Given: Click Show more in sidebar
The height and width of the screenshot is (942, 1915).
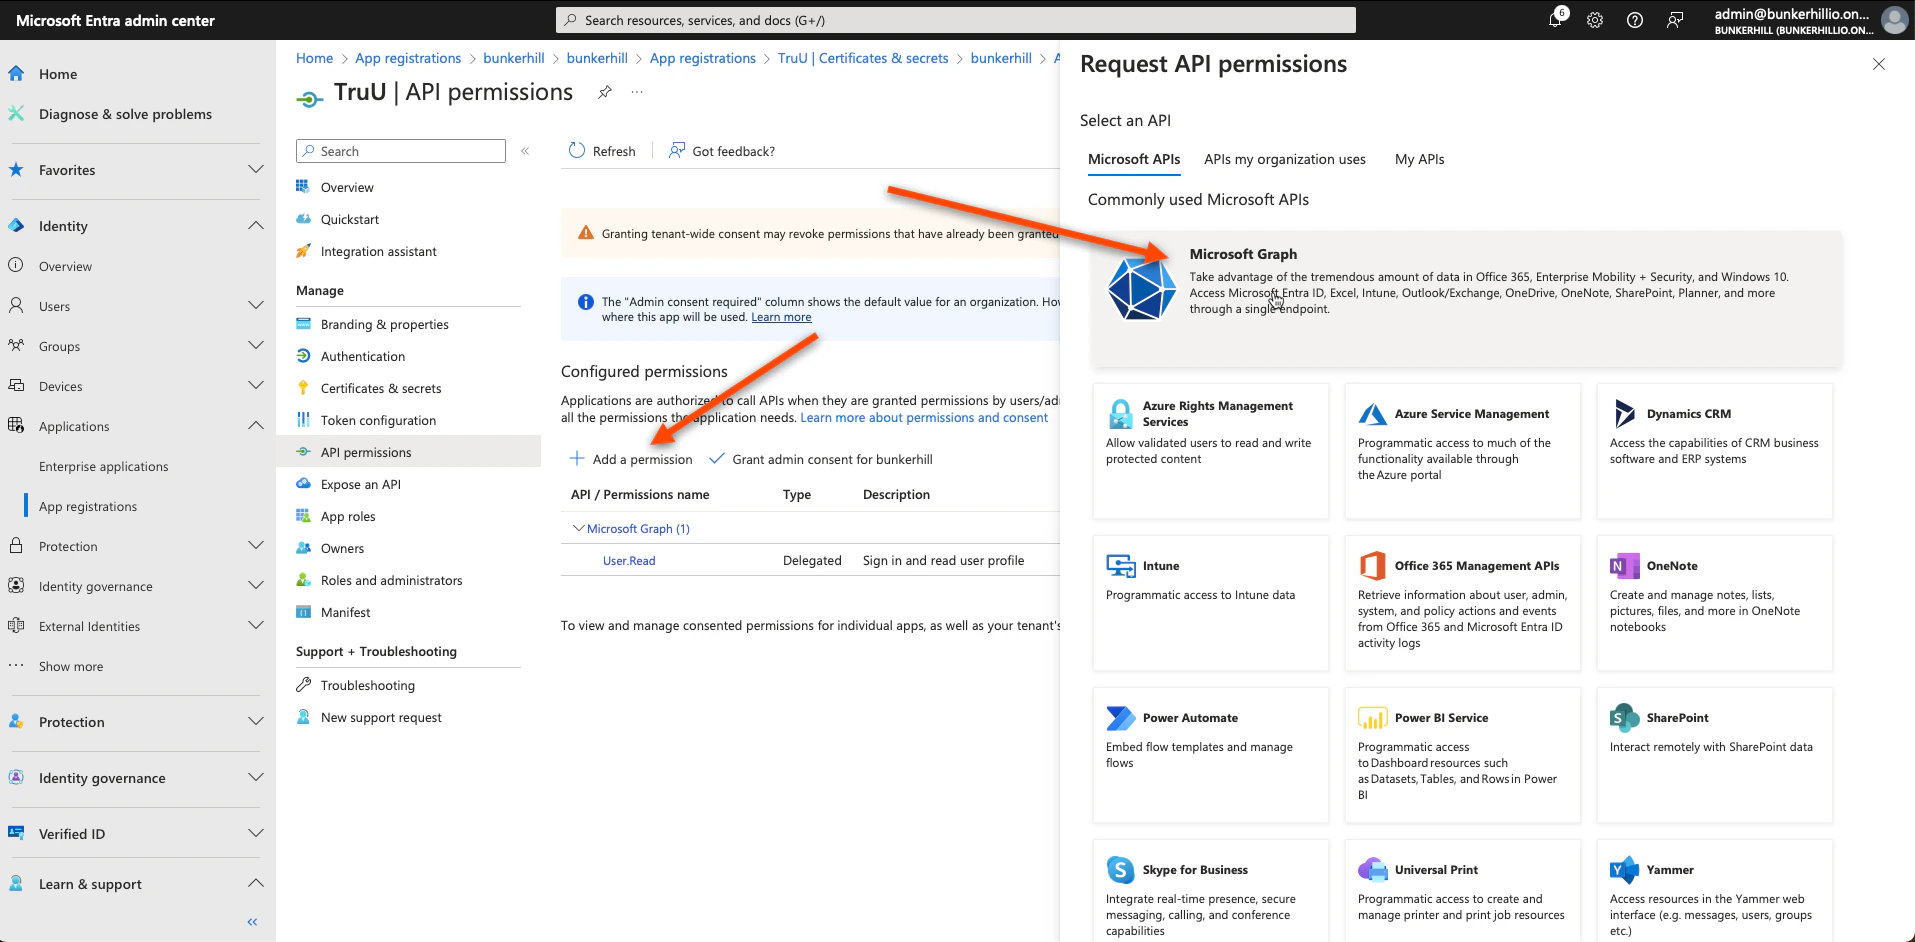Looking at the screenshot, I should click(x=71, y=666).
